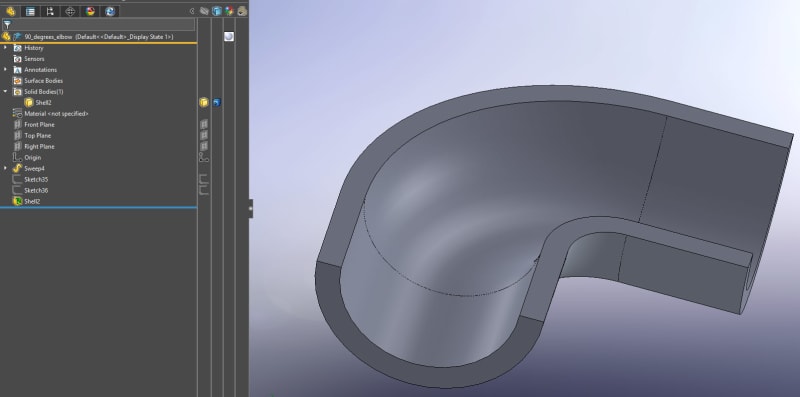This screenshot has height=397, width=800.
Task: Open the FeatureManager design tree tab
Action: pos(10,11)
